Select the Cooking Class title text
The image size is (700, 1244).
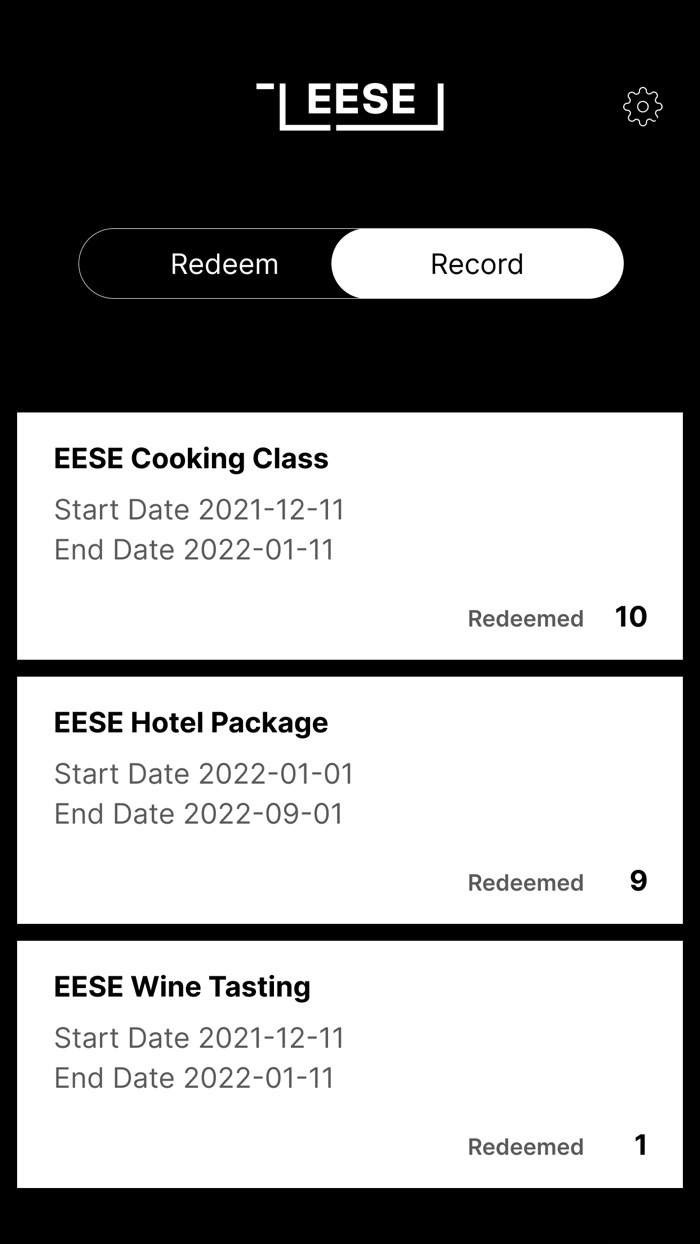click(x=191, y=458)
